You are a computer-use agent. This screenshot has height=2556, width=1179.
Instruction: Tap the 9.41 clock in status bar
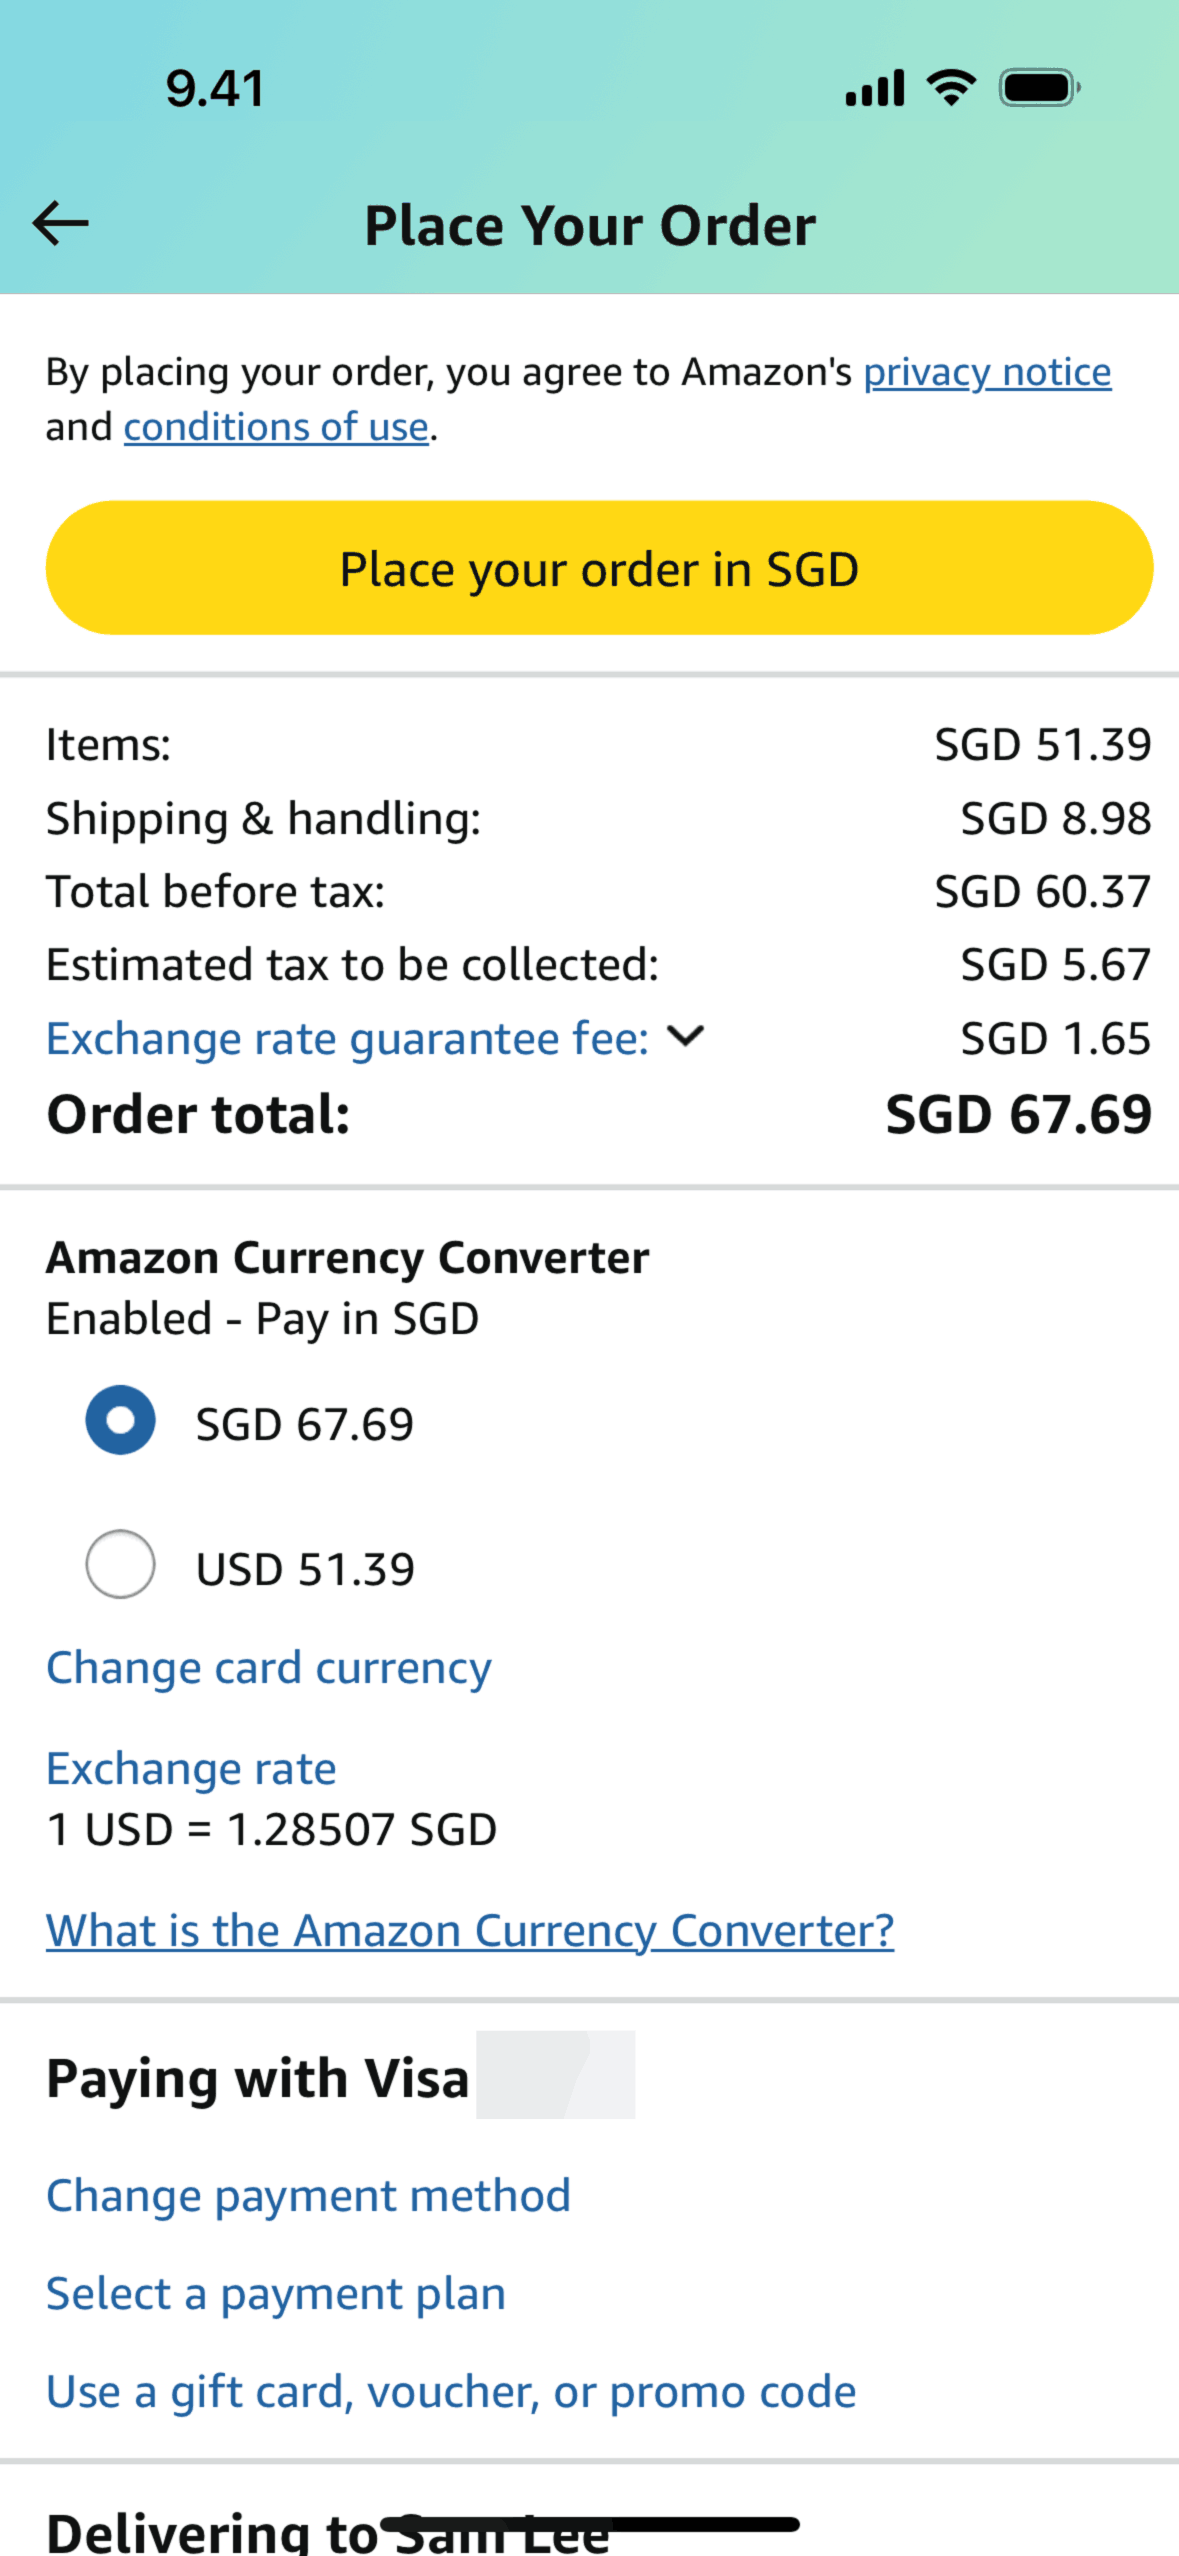215,88
